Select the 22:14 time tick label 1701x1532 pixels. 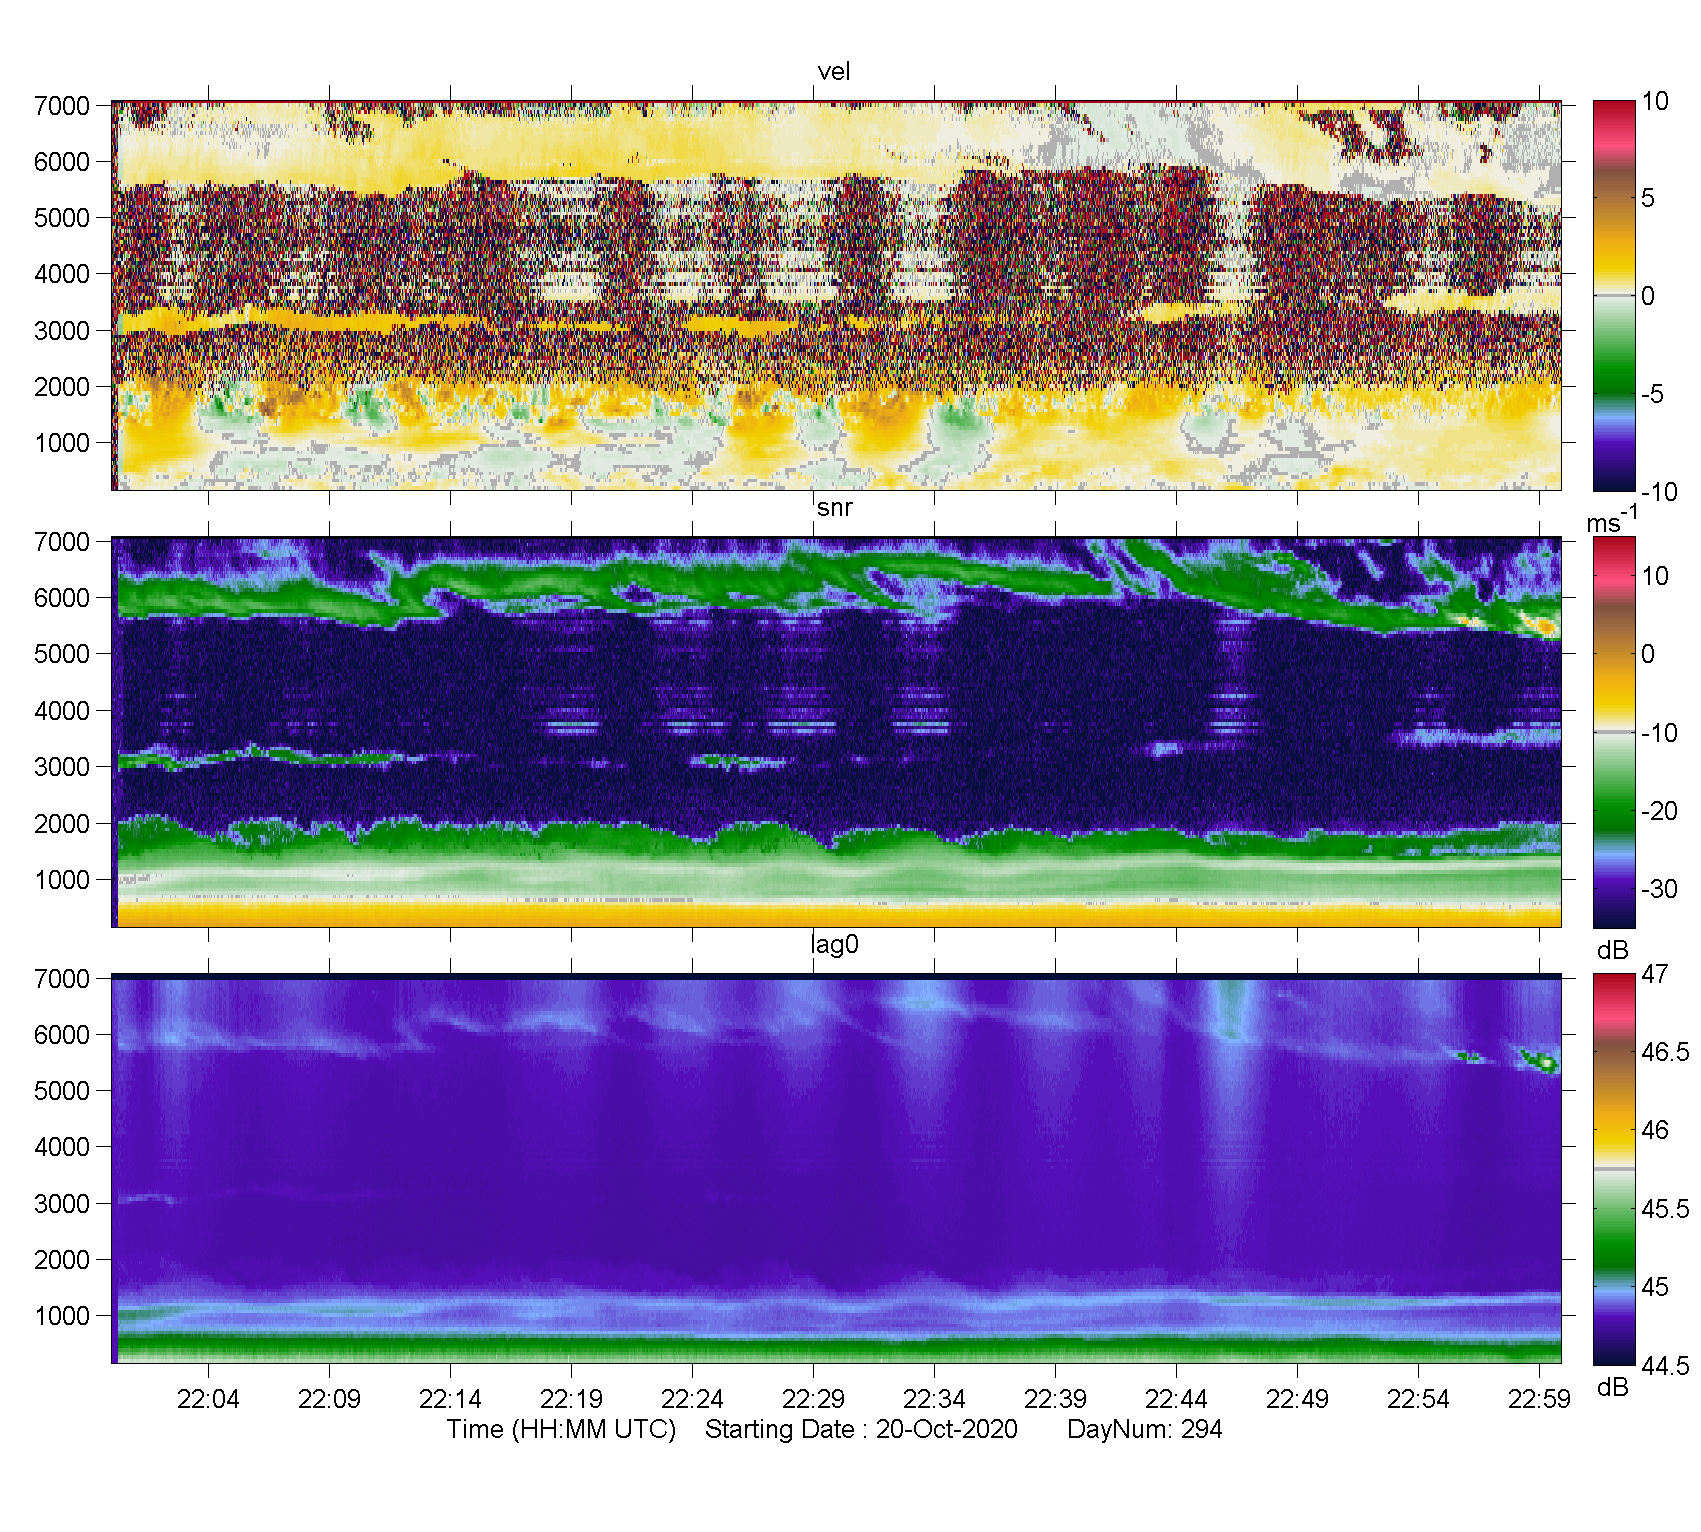point(450,1399)
